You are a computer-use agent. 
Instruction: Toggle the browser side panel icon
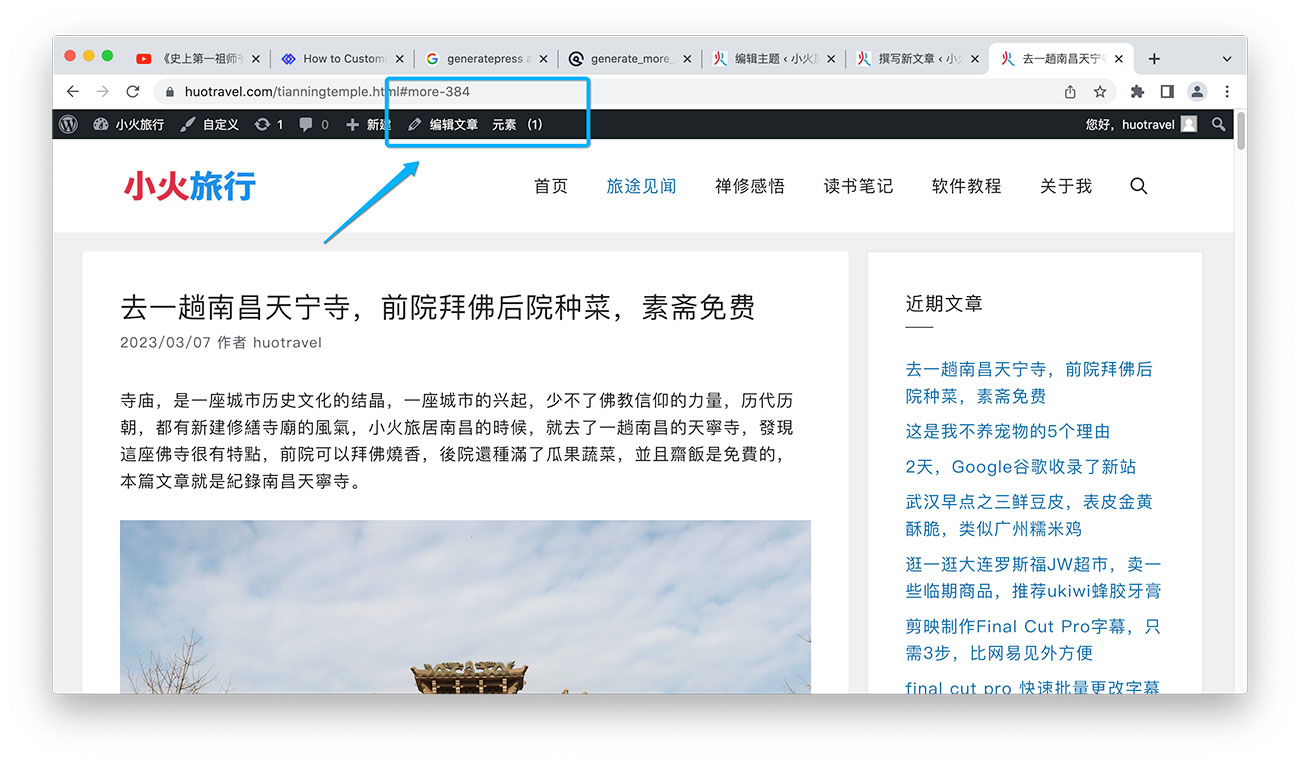[x=1167, y=91]
